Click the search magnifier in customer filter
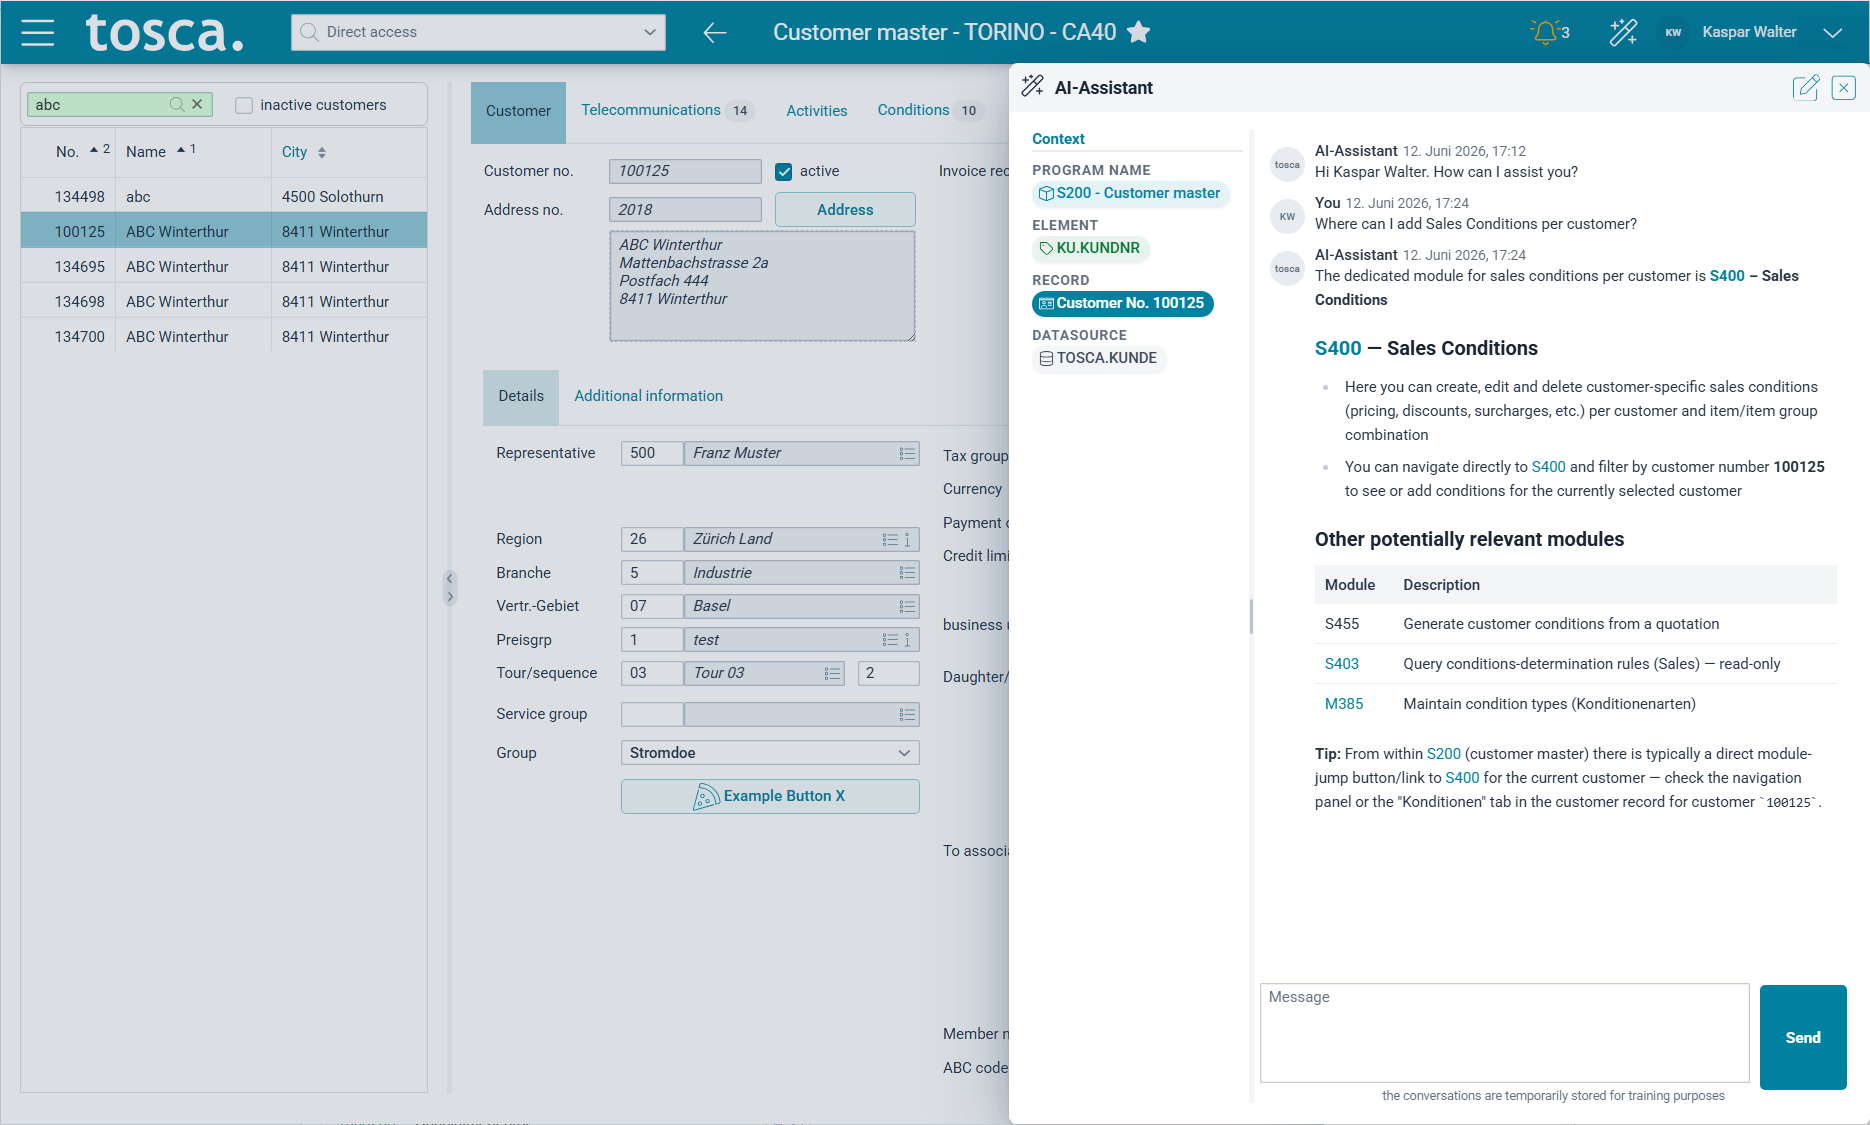 (x=177, y=104)
